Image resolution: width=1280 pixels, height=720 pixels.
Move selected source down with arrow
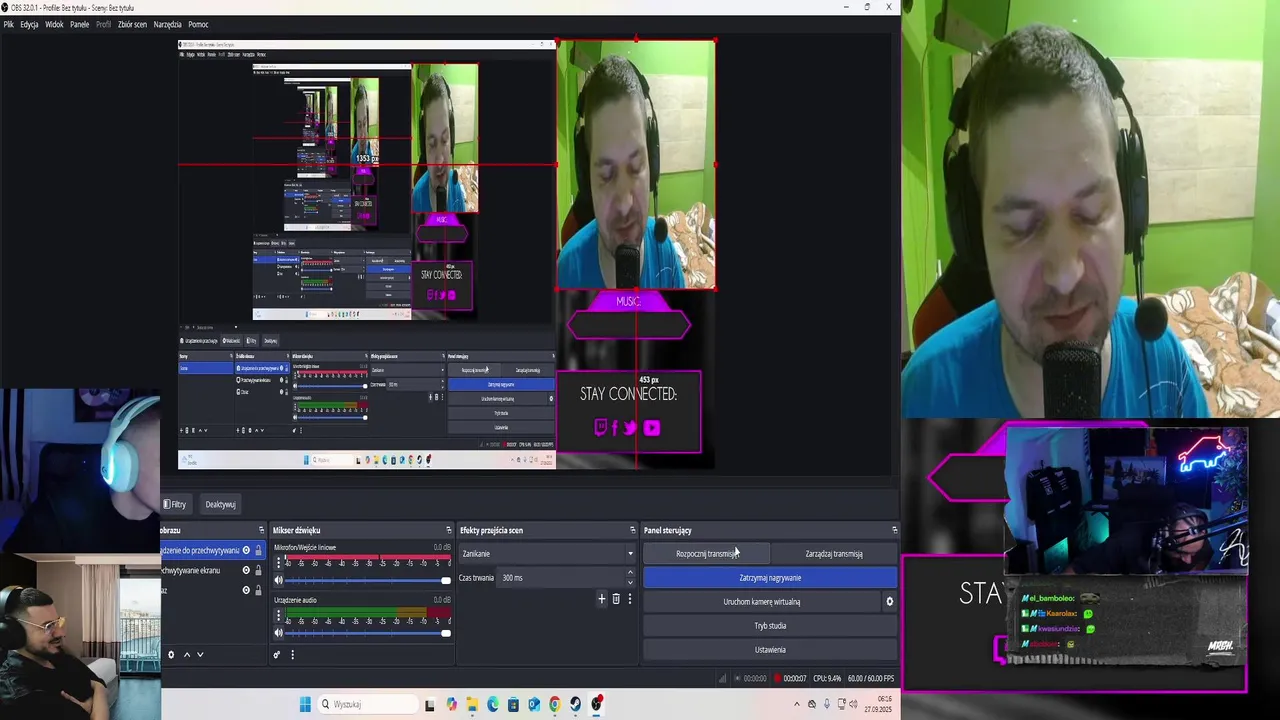click(x=200, y=655)
